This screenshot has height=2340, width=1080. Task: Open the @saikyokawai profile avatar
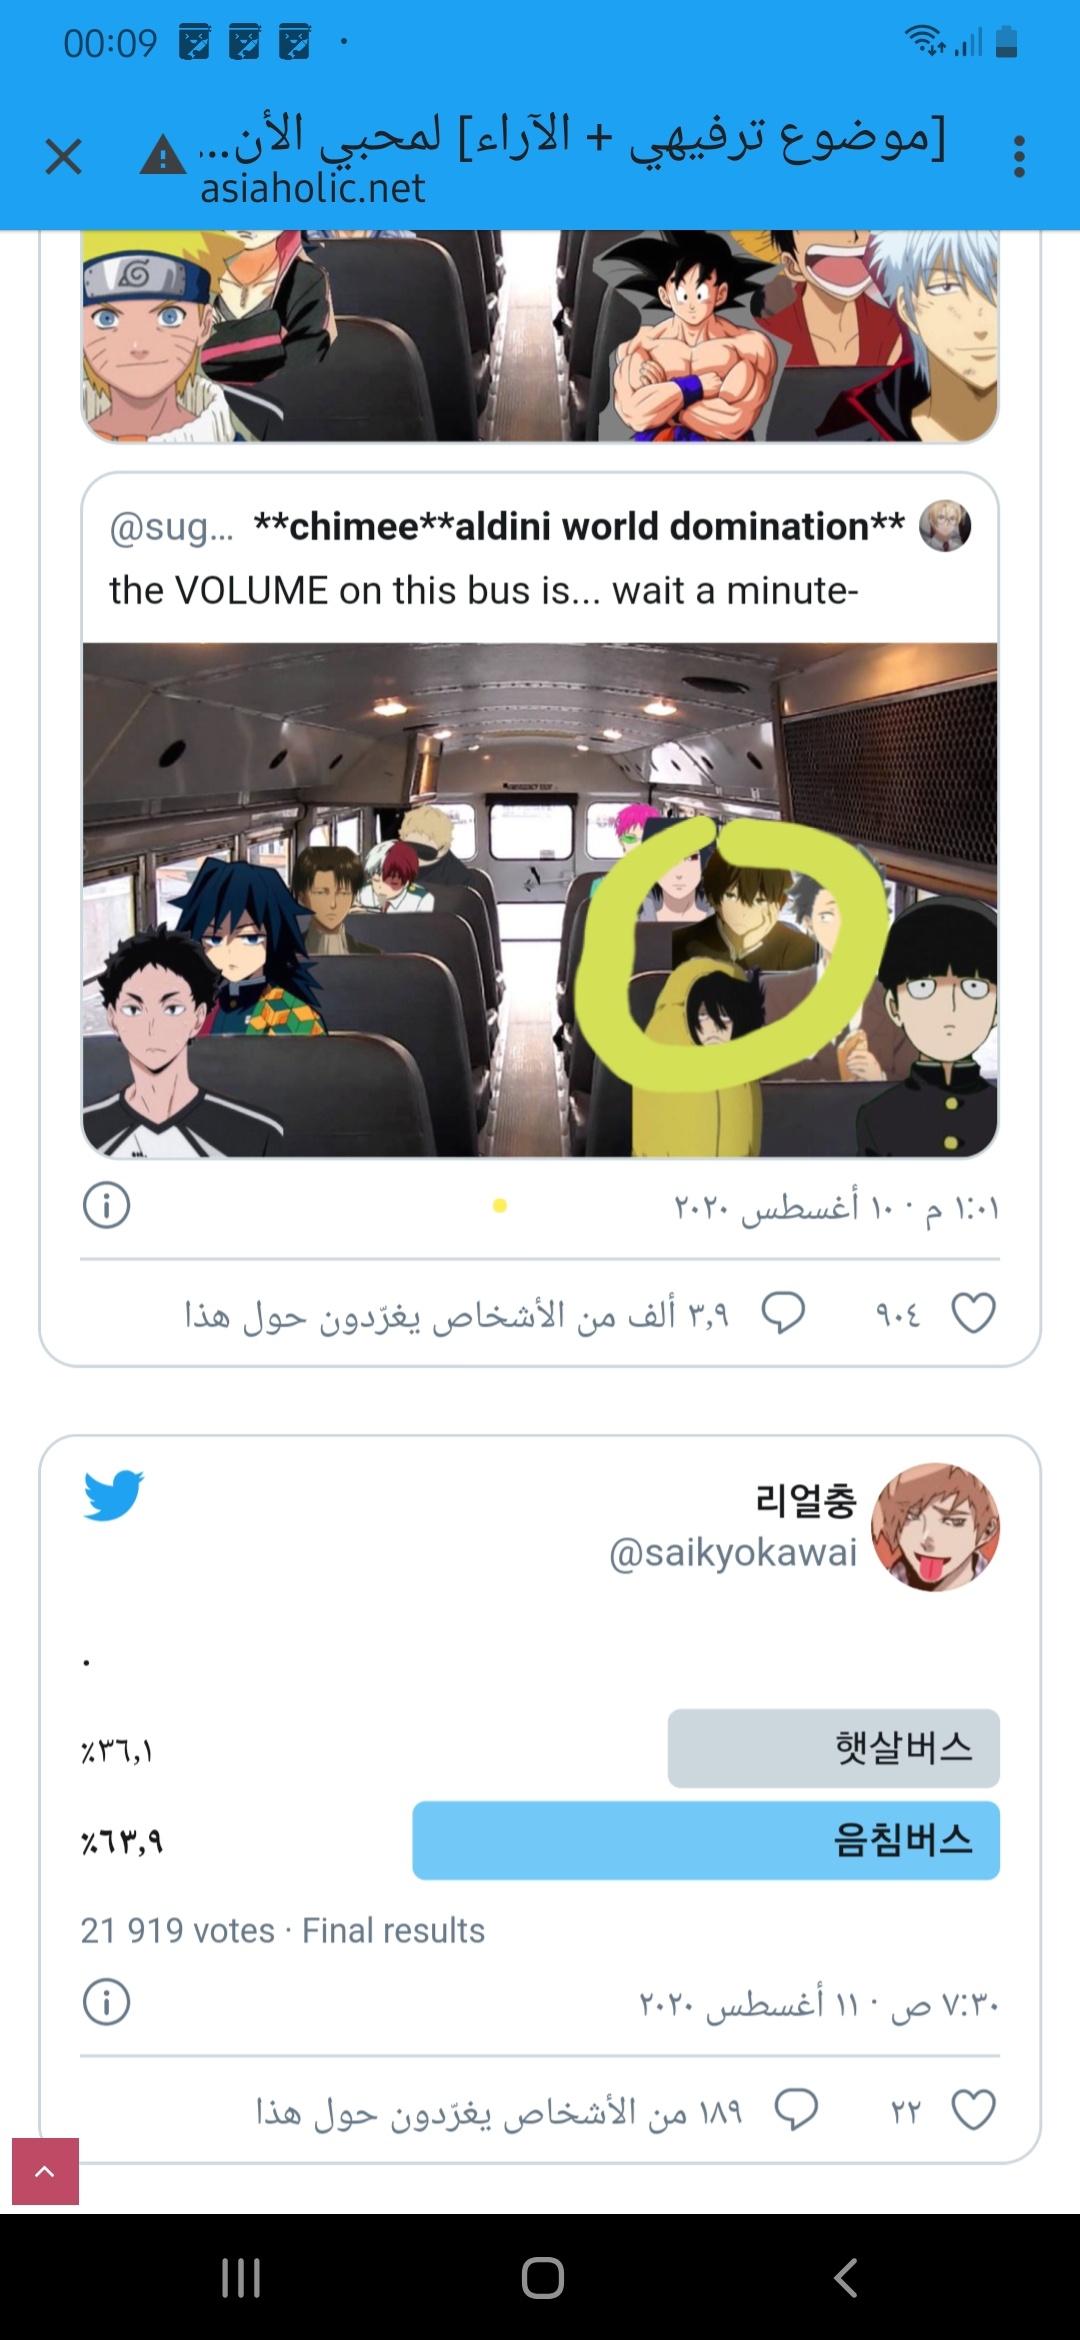coord(935,1527)
